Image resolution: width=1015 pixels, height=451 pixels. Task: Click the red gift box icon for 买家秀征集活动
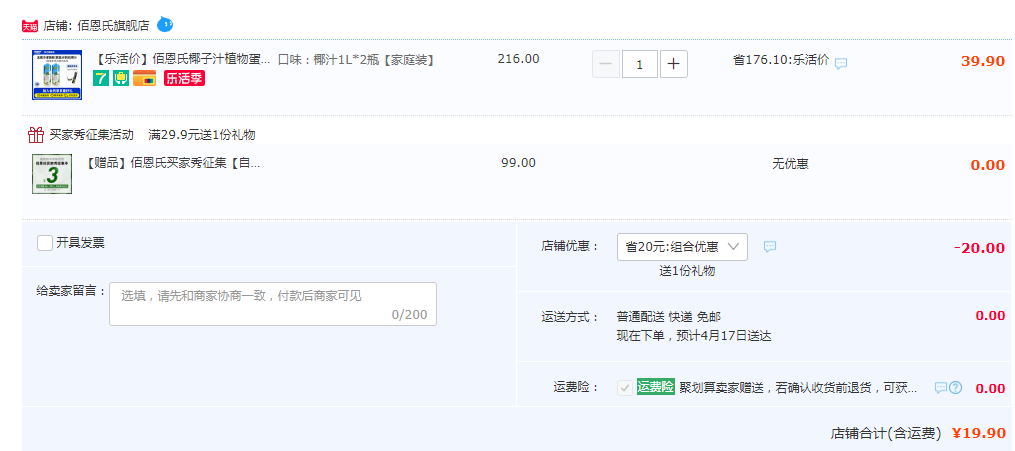[x=36, y=135]
